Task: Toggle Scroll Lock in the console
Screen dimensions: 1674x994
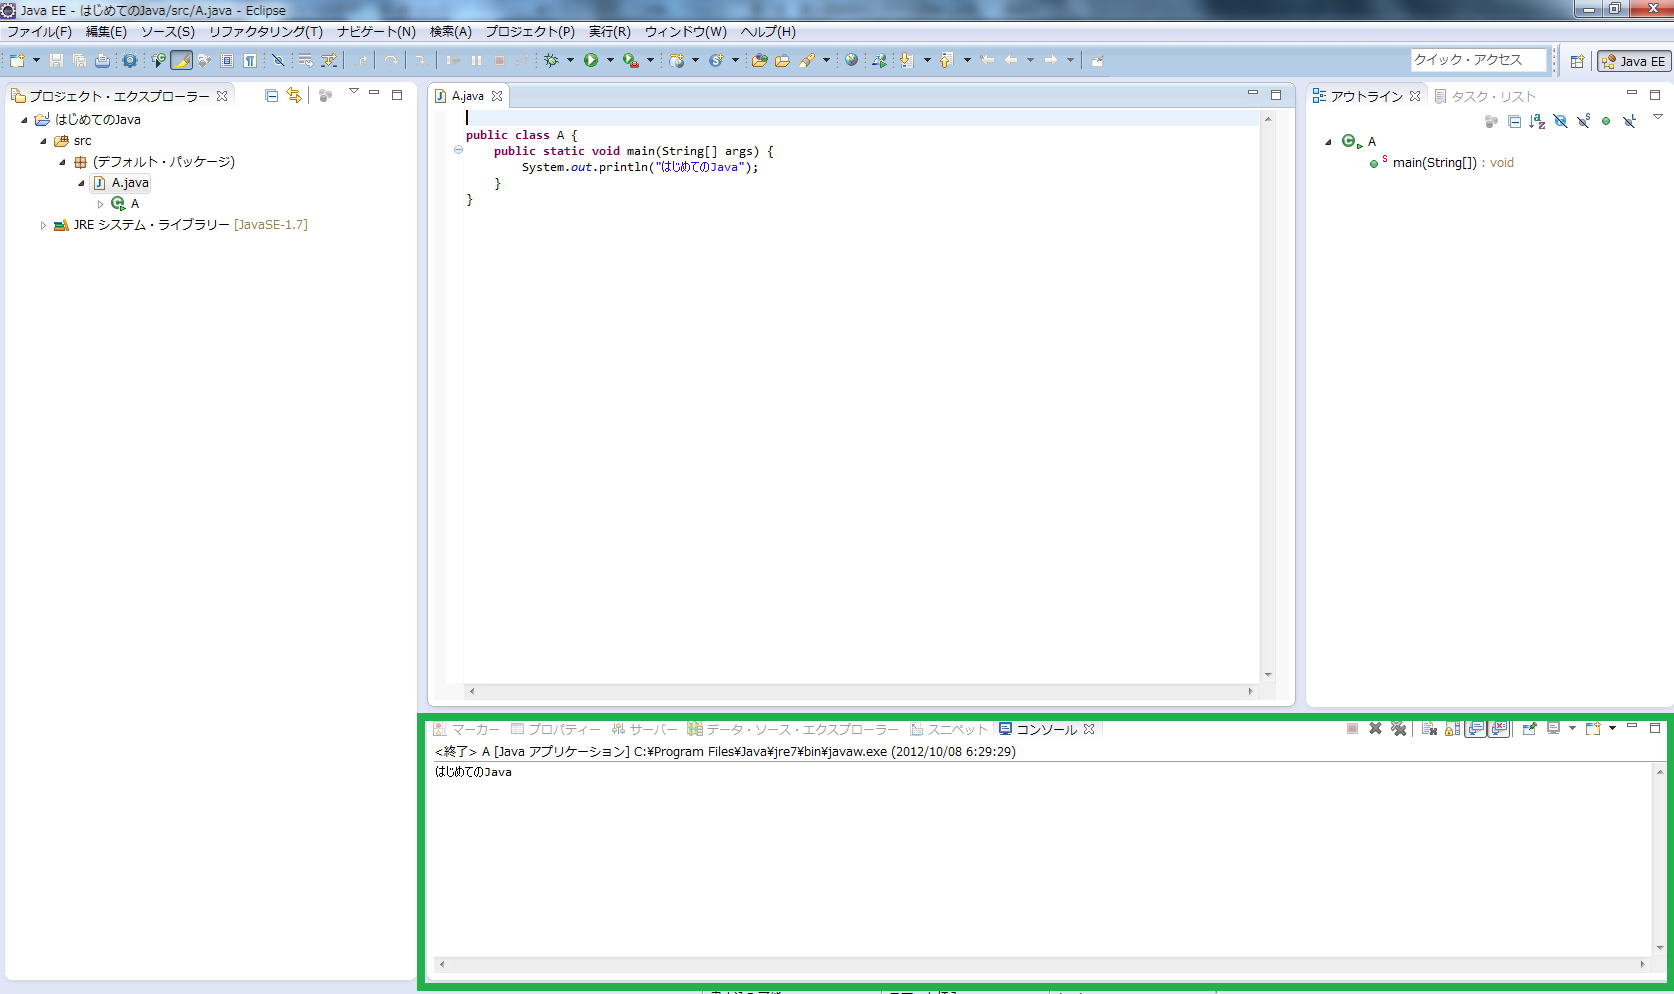Action: (1452, 729)
